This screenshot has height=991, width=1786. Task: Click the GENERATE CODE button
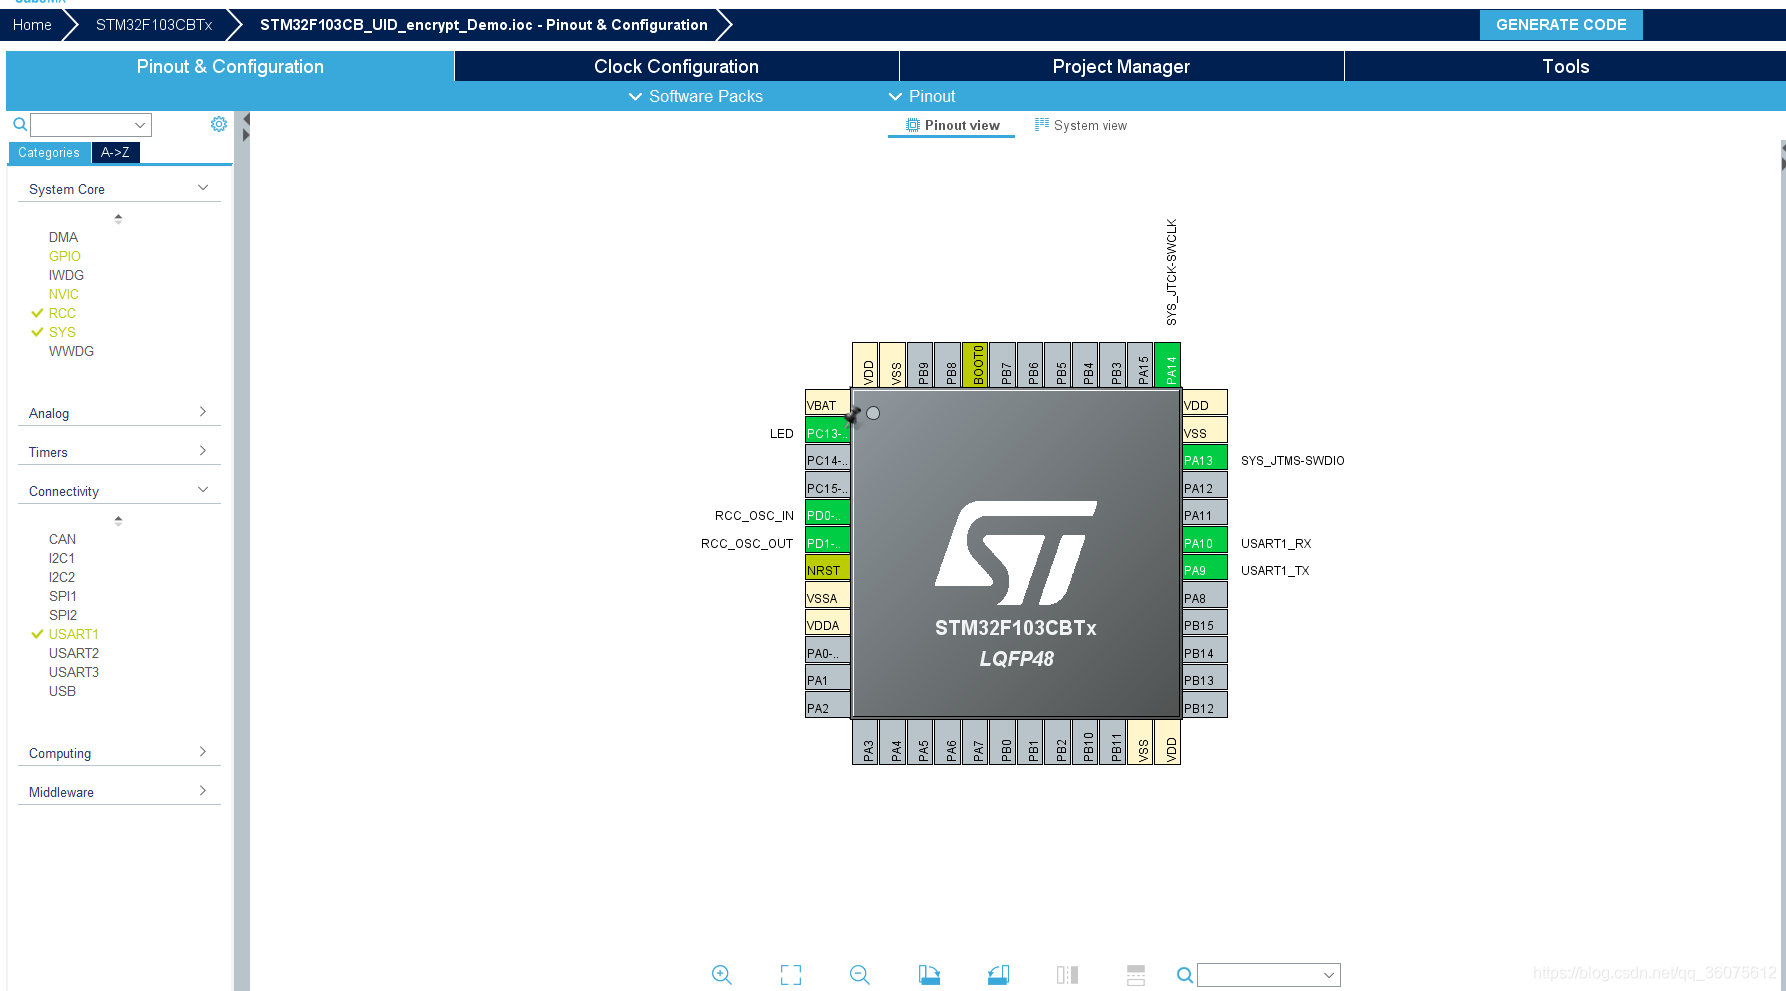1560,24
